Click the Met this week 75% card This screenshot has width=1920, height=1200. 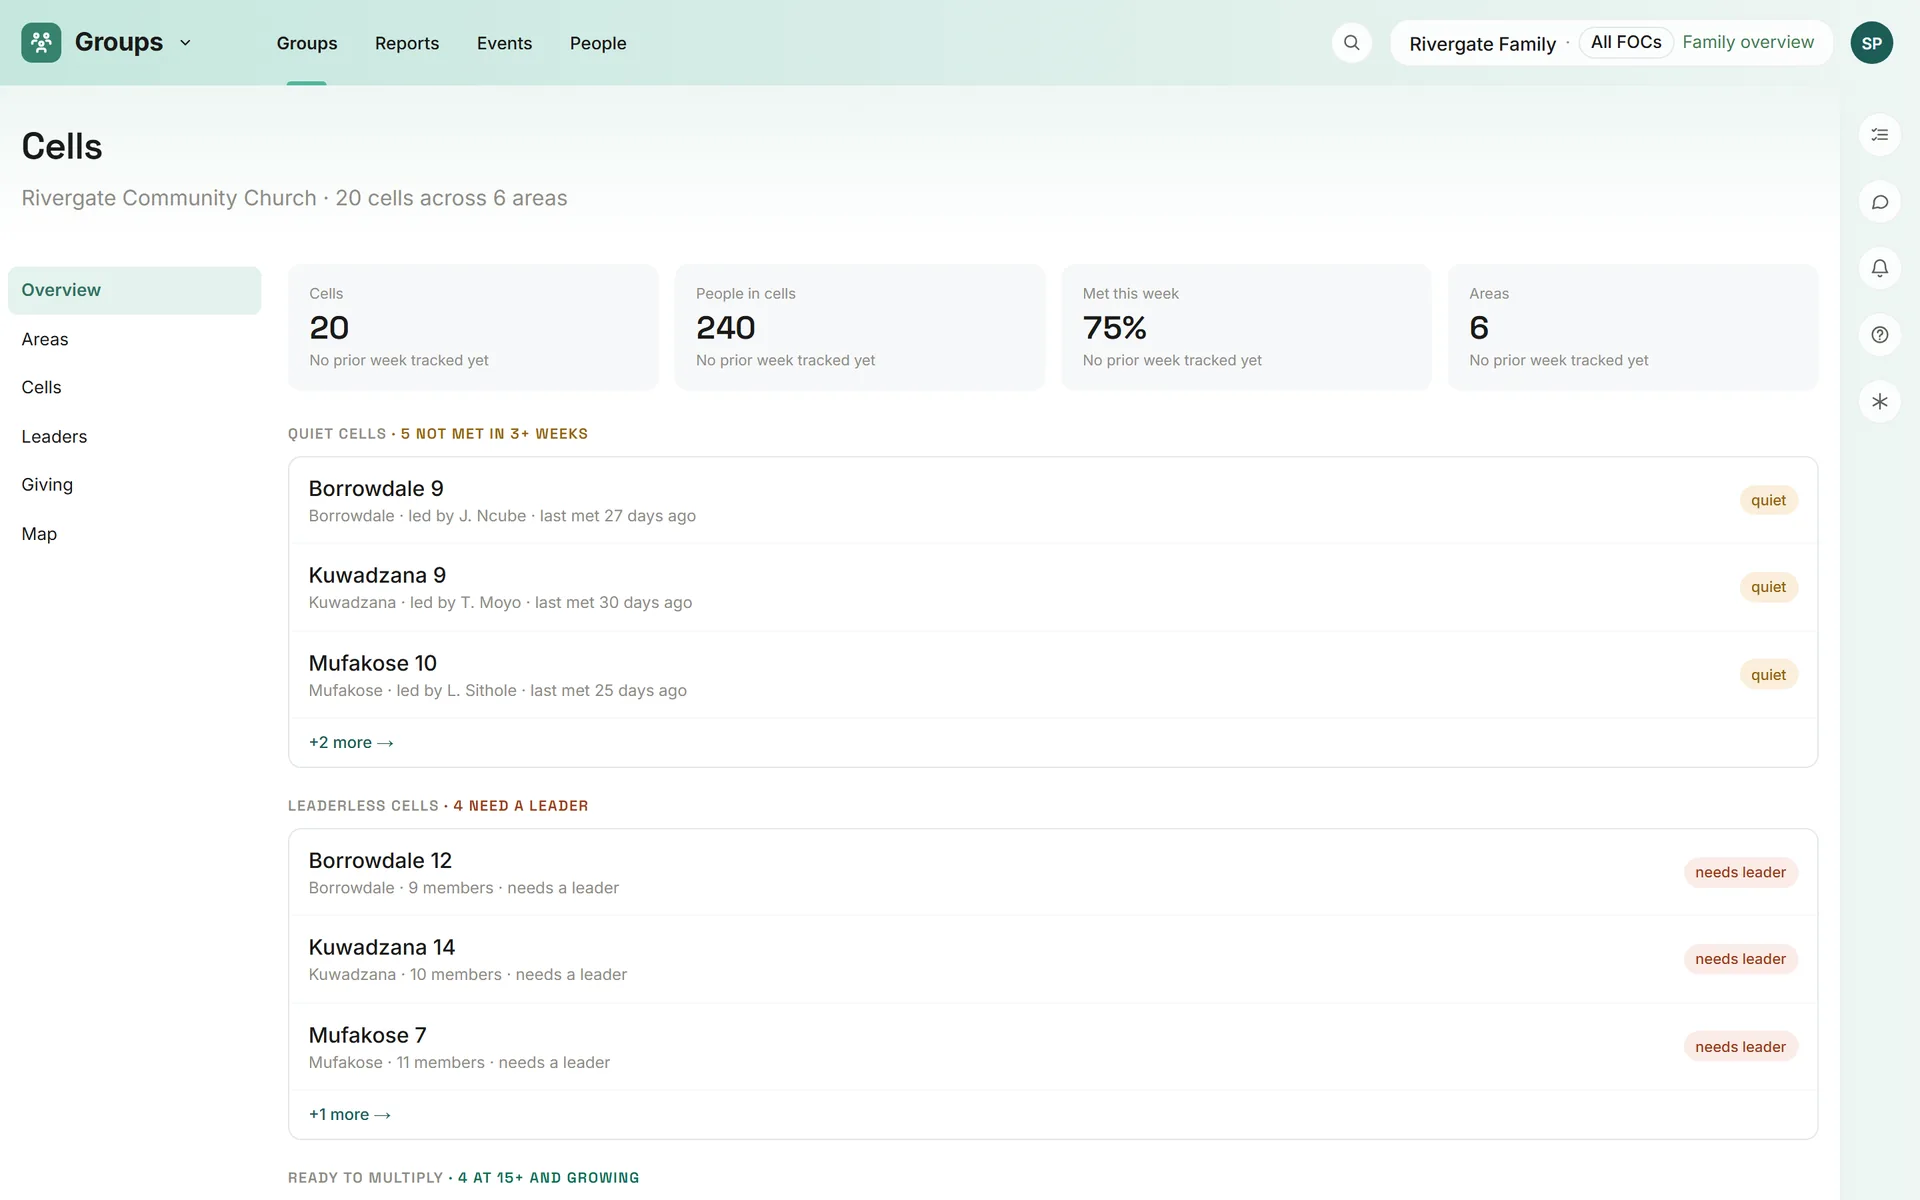click(x=1246, y=327)
